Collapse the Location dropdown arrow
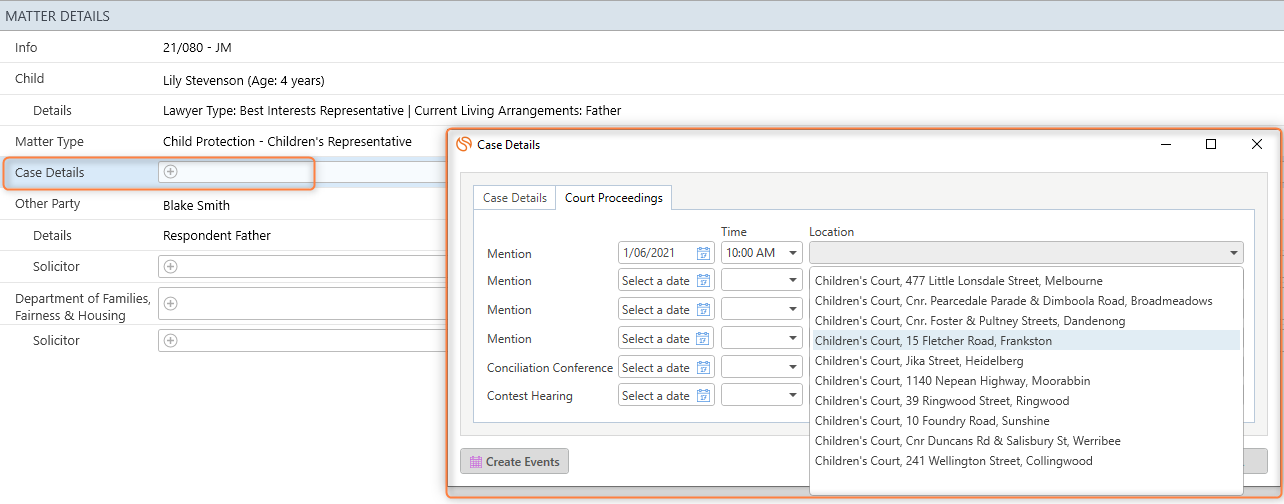1284x504 pixels. (x=1234, y=253)
